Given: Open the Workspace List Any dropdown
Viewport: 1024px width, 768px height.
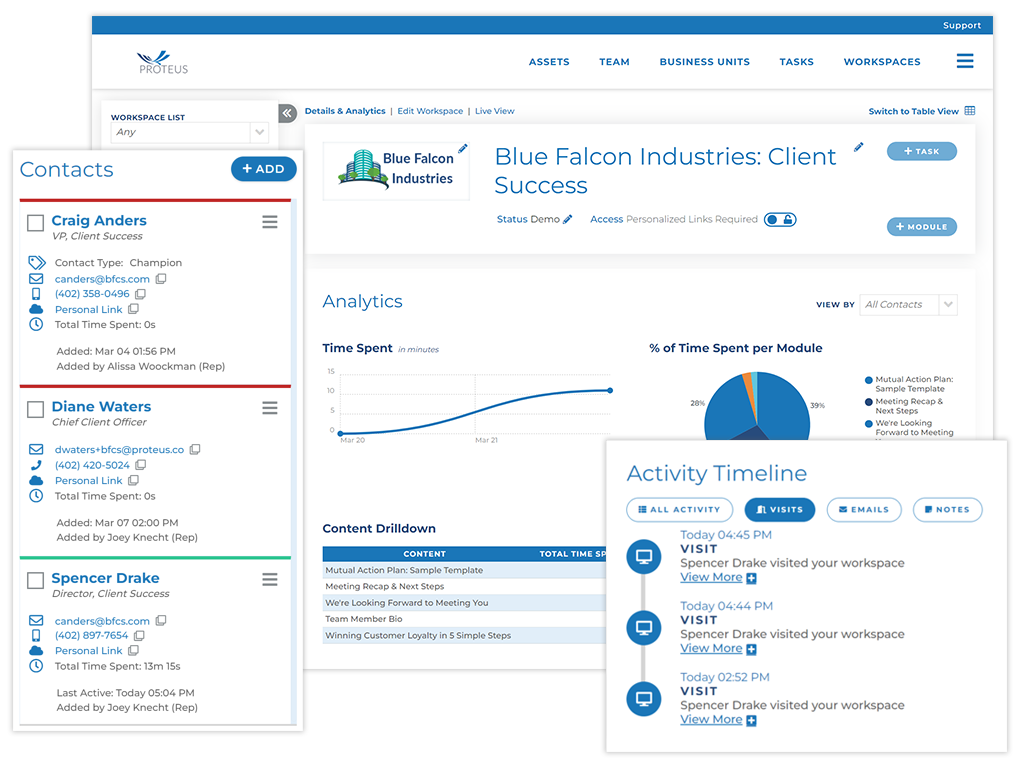Looking at the screenshot, I should tap(189, 133).
